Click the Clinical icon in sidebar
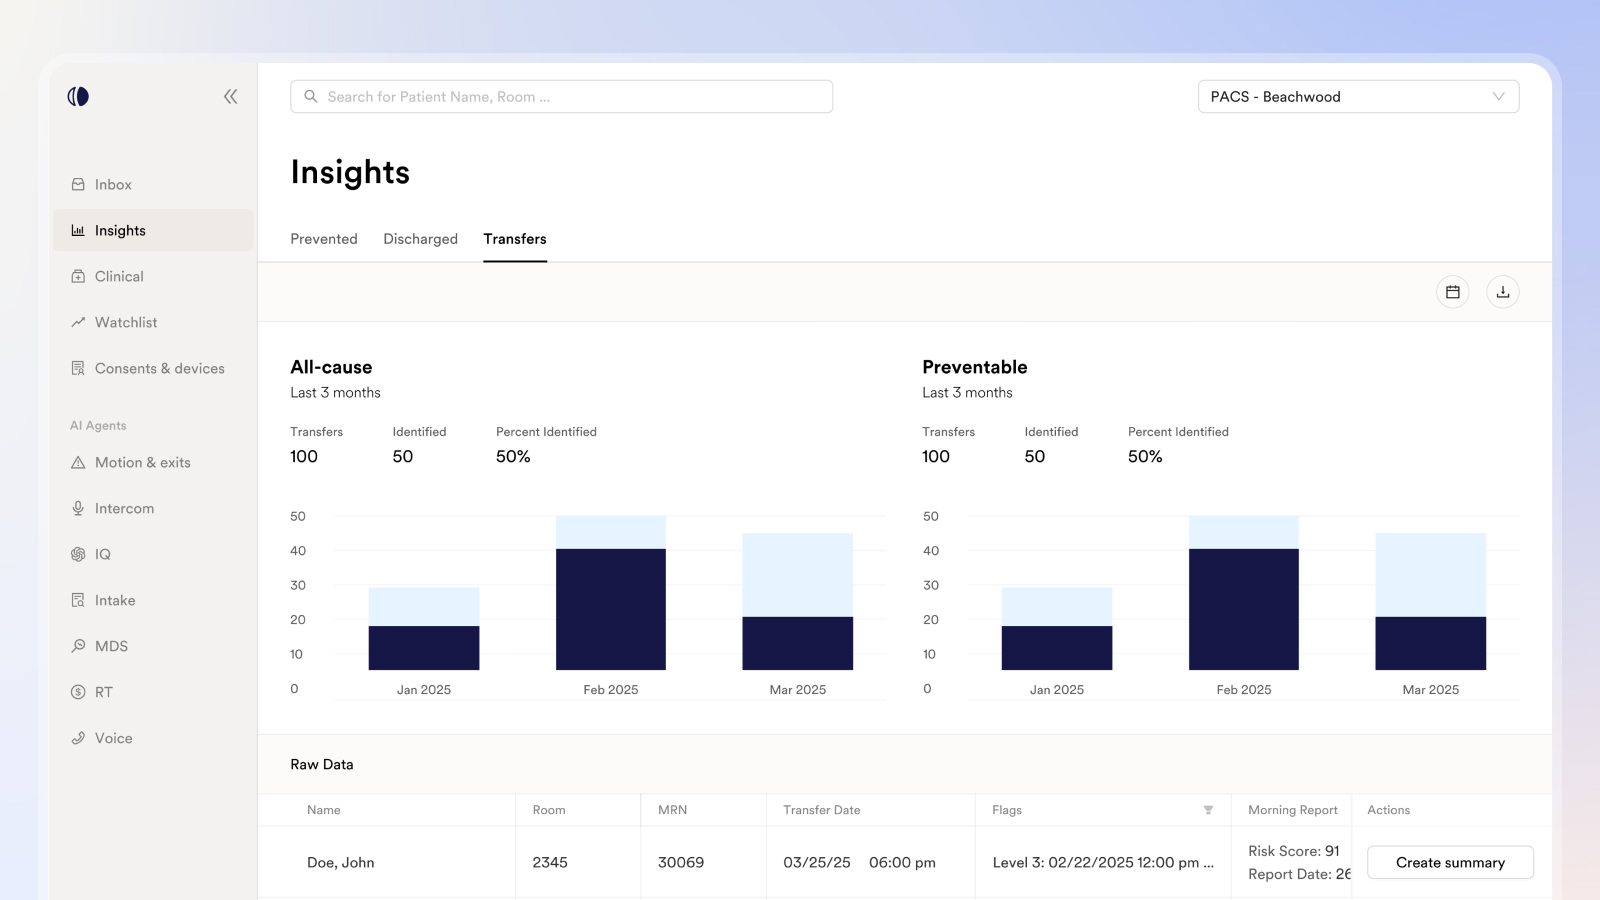Screen dimensions: 1600x900 pos(78,276)
